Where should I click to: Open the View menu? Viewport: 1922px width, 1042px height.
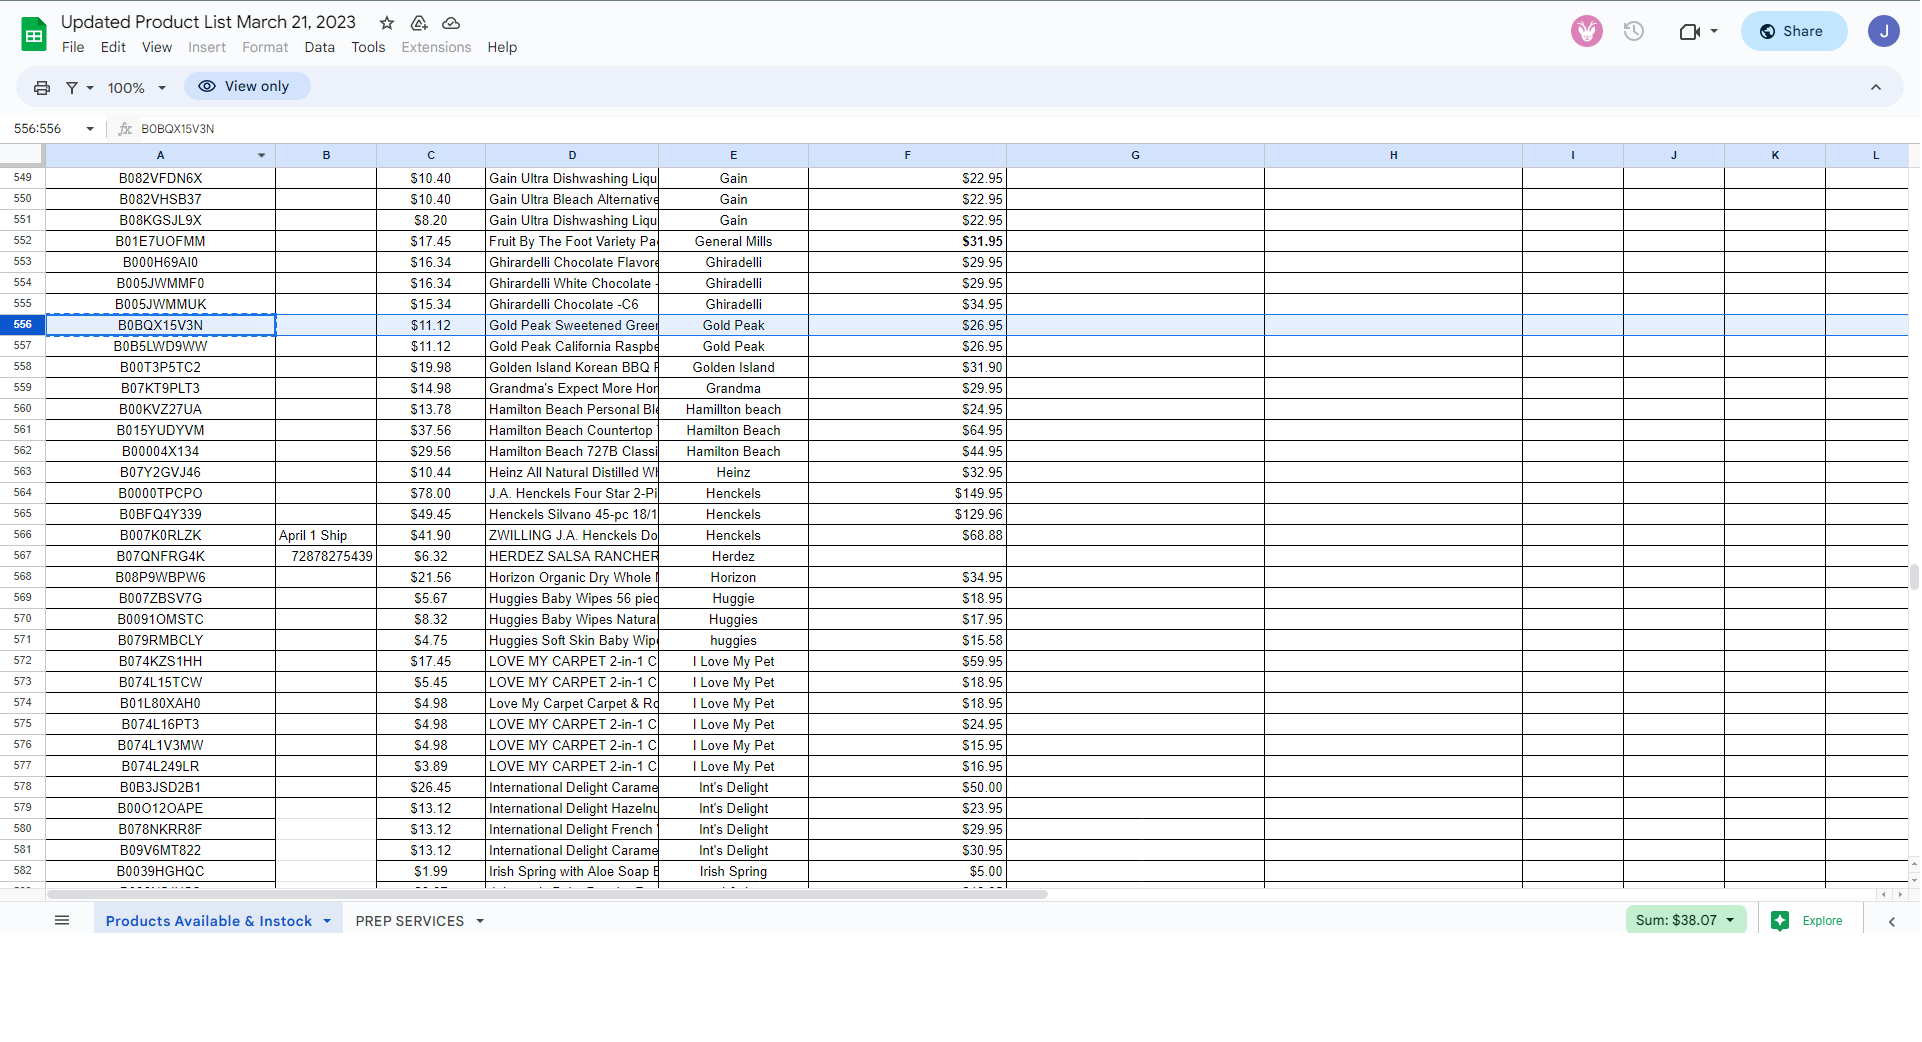157,47
